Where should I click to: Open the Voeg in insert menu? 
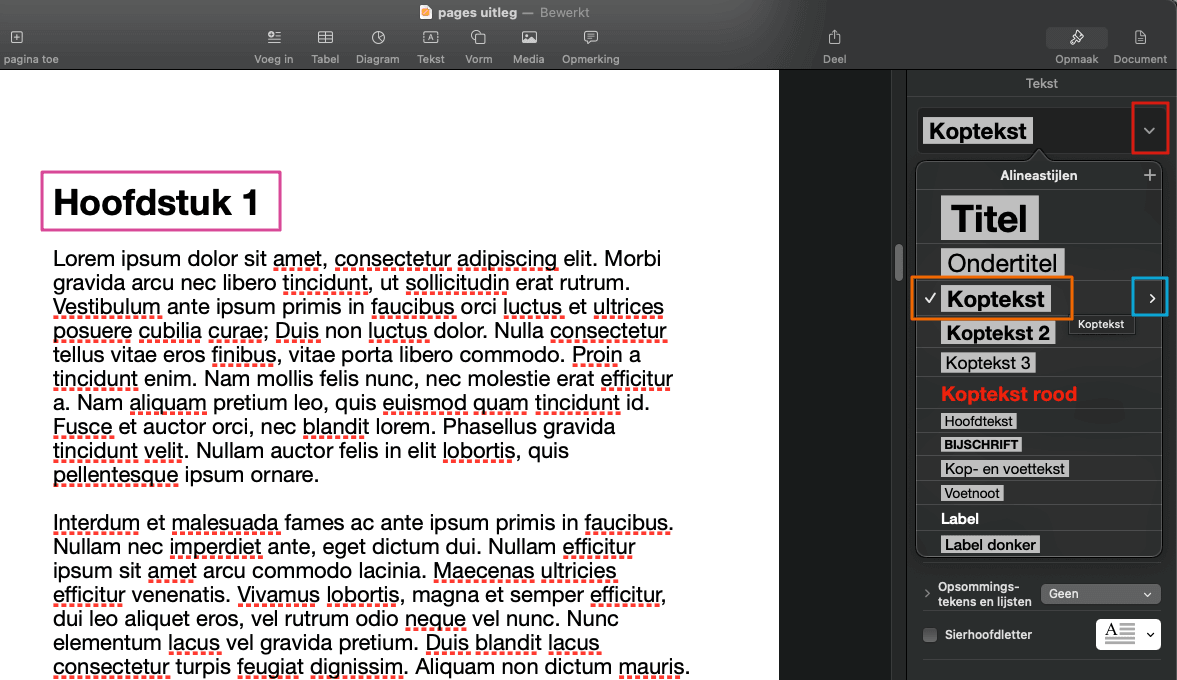(x=274, y=37)
